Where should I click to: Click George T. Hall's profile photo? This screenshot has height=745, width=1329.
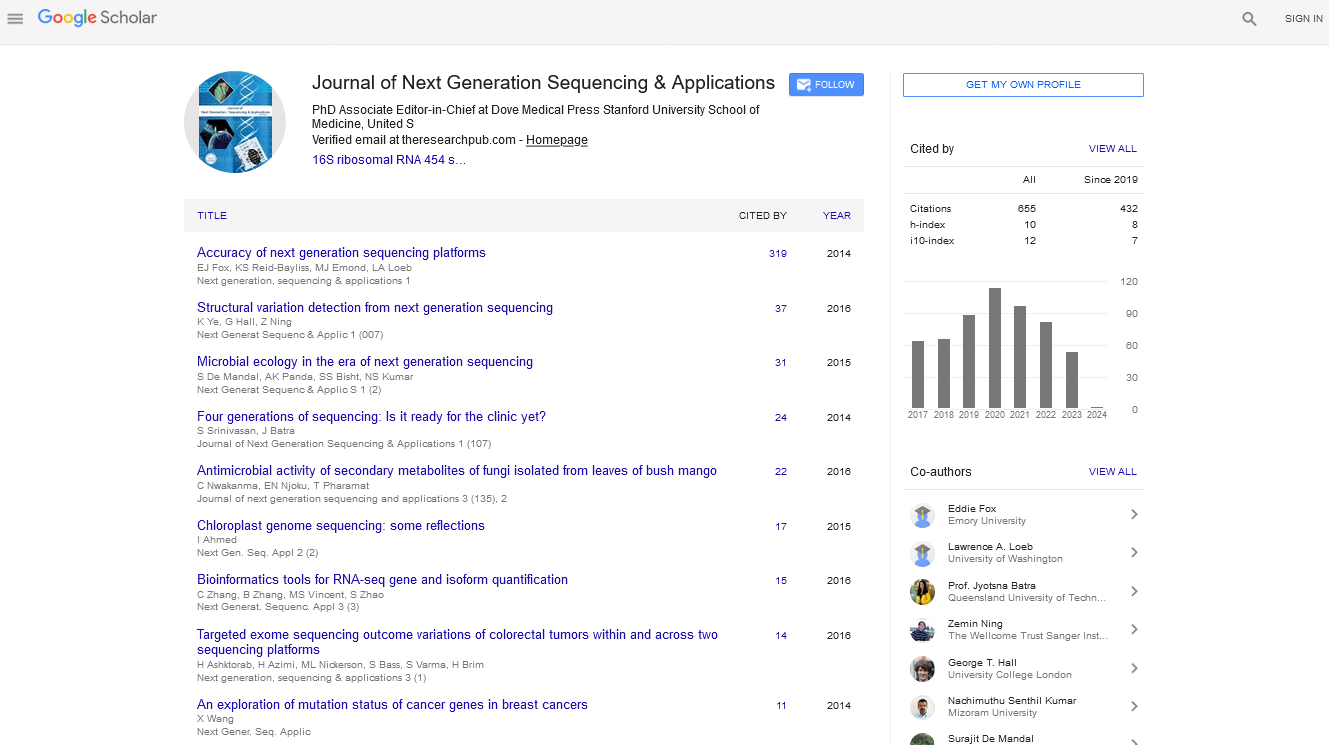click(922, 669)
